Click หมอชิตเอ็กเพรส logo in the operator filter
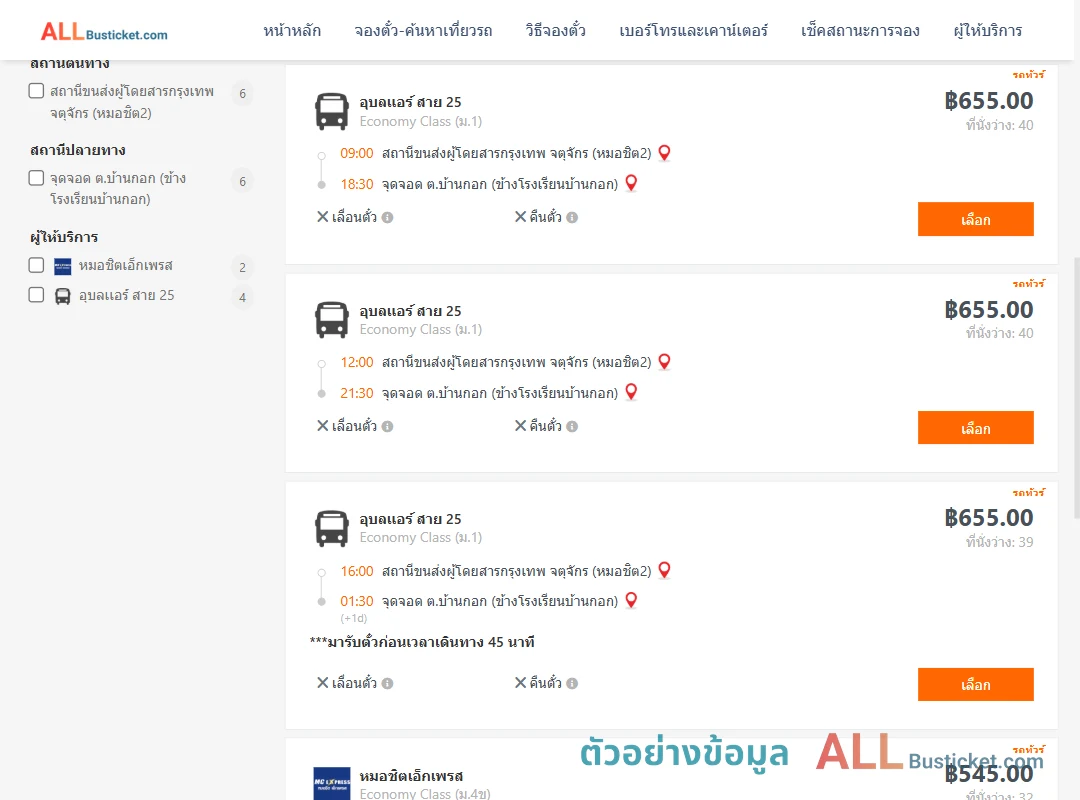The image size is (1080, 800). point(63,266)
